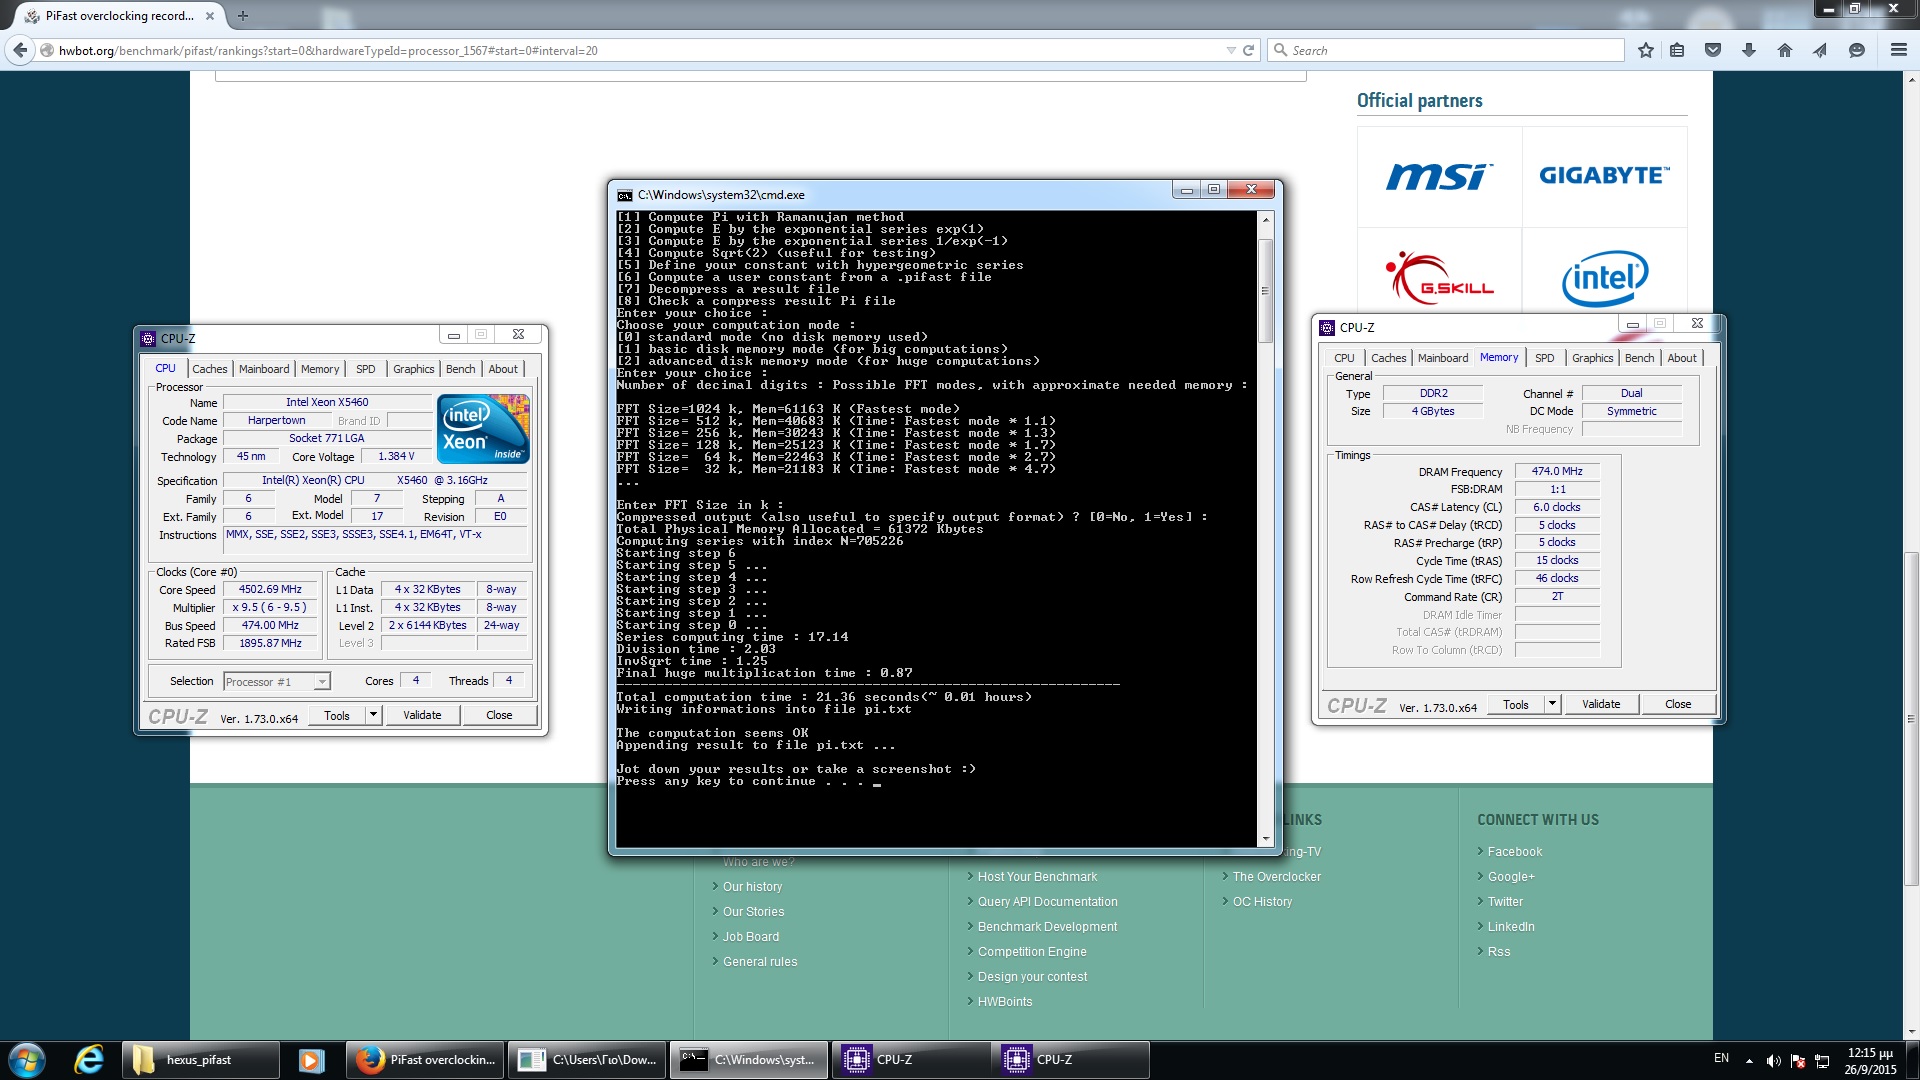1920x1080 pixels.
Task: Bookmark this page with the star icon
Action: [1646, 50]
